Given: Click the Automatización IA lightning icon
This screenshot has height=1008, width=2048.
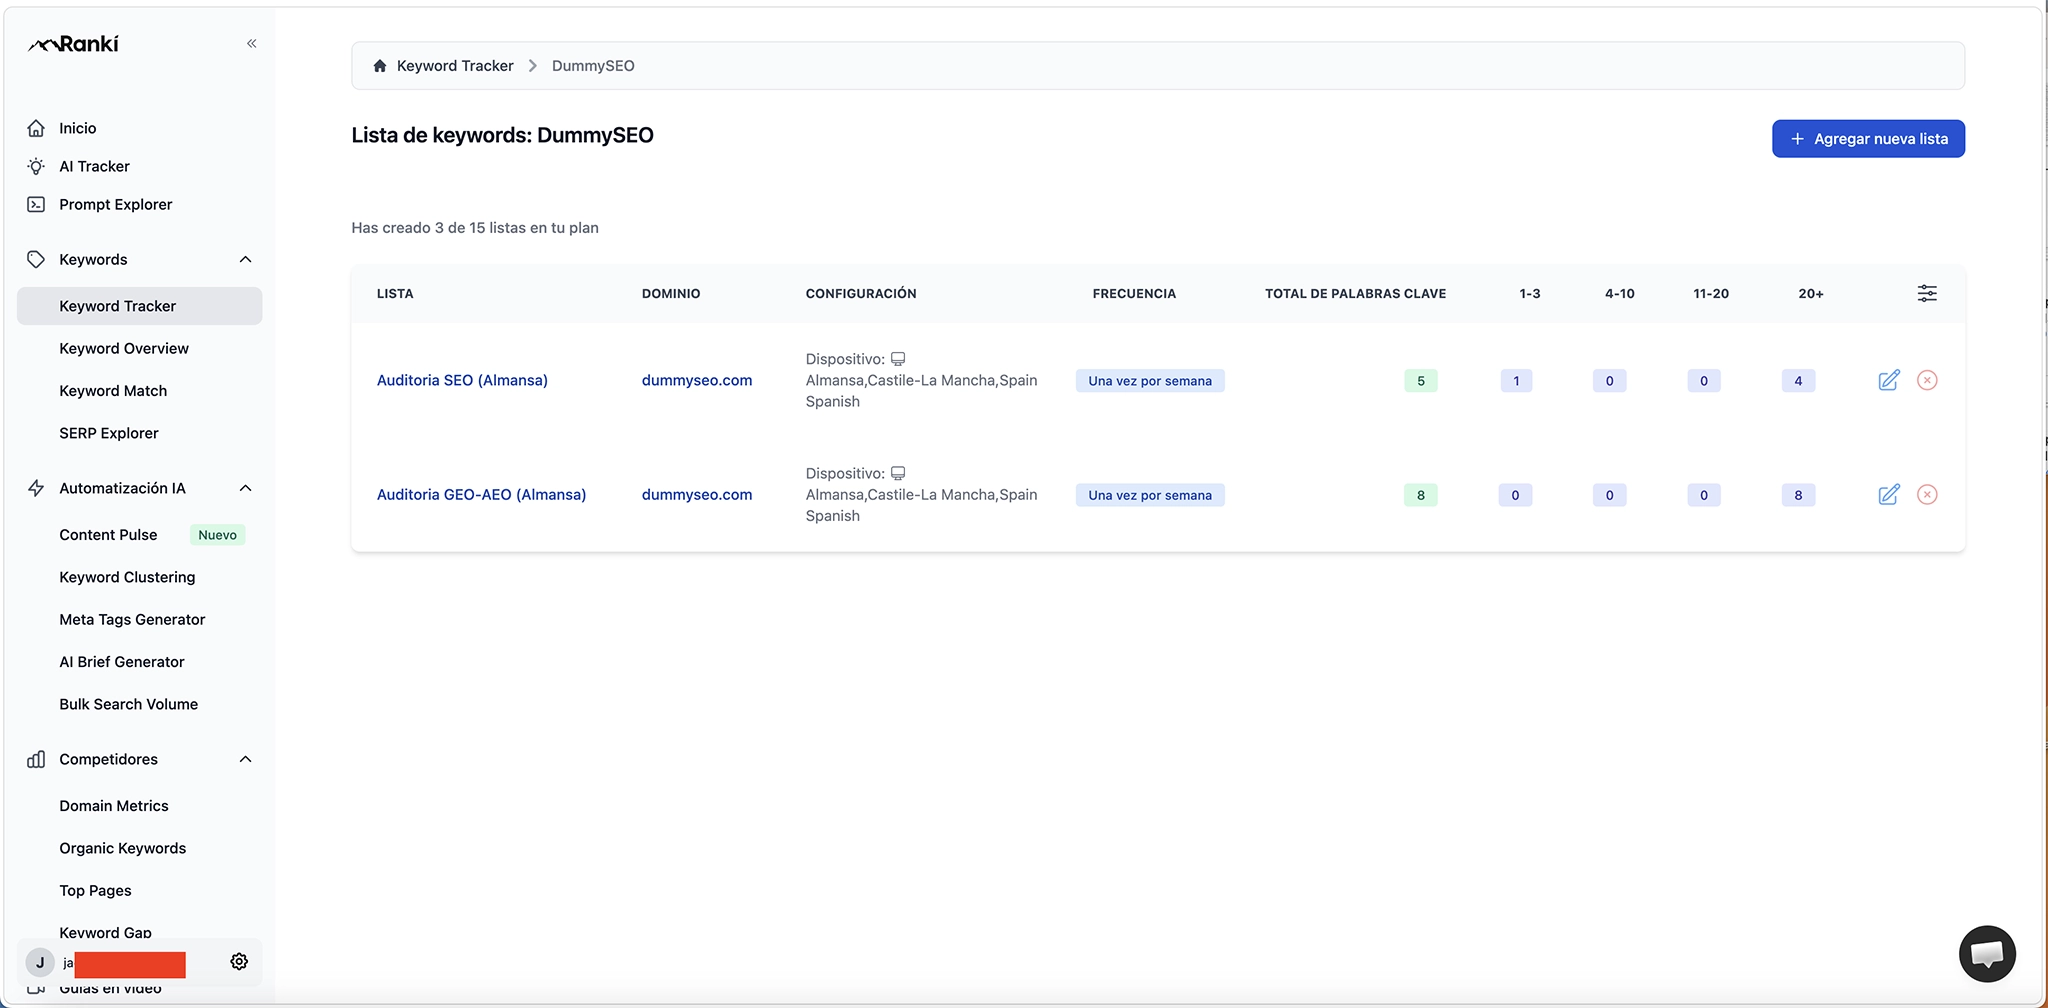Looking at the screenshot, I should point(36,488).
